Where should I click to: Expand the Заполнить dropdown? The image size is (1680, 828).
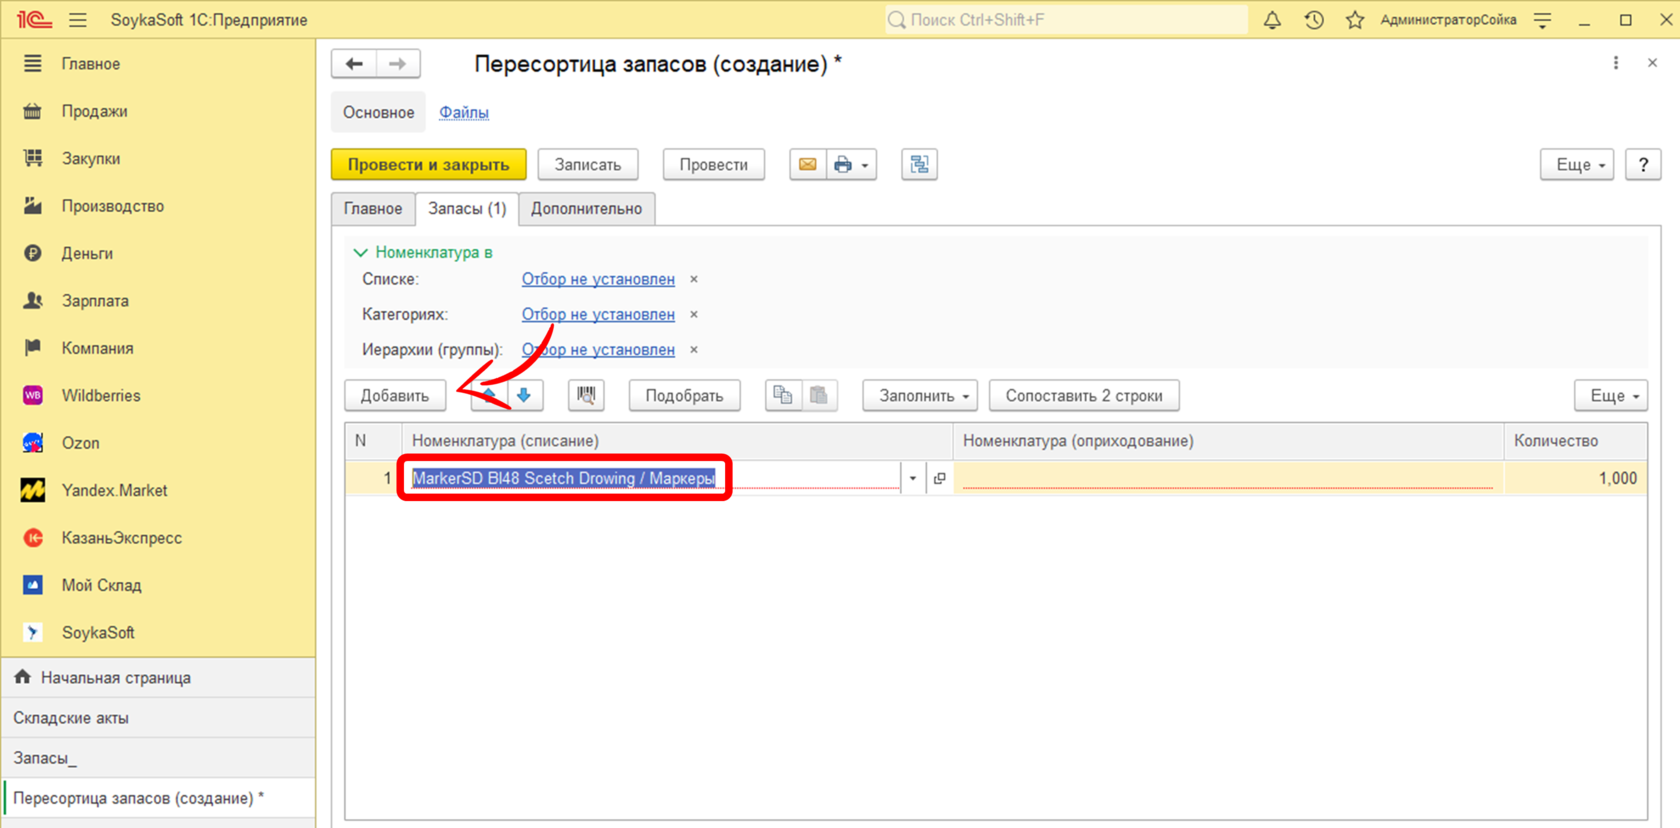pyautogui.click(x=920, y=396)
